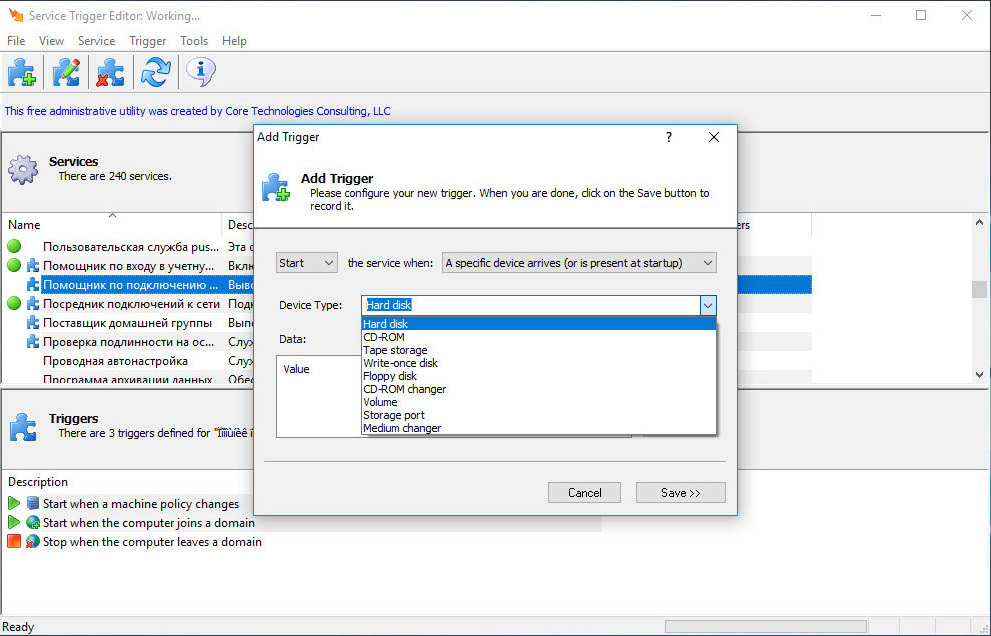Click globe icon of joins a domain trigger

33,522
